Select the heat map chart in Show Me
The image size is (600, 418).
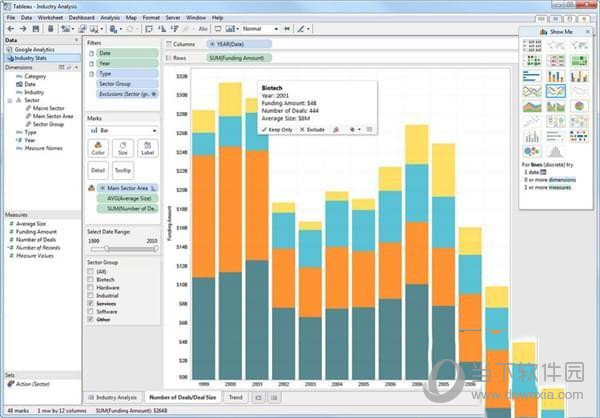[532, 60]
